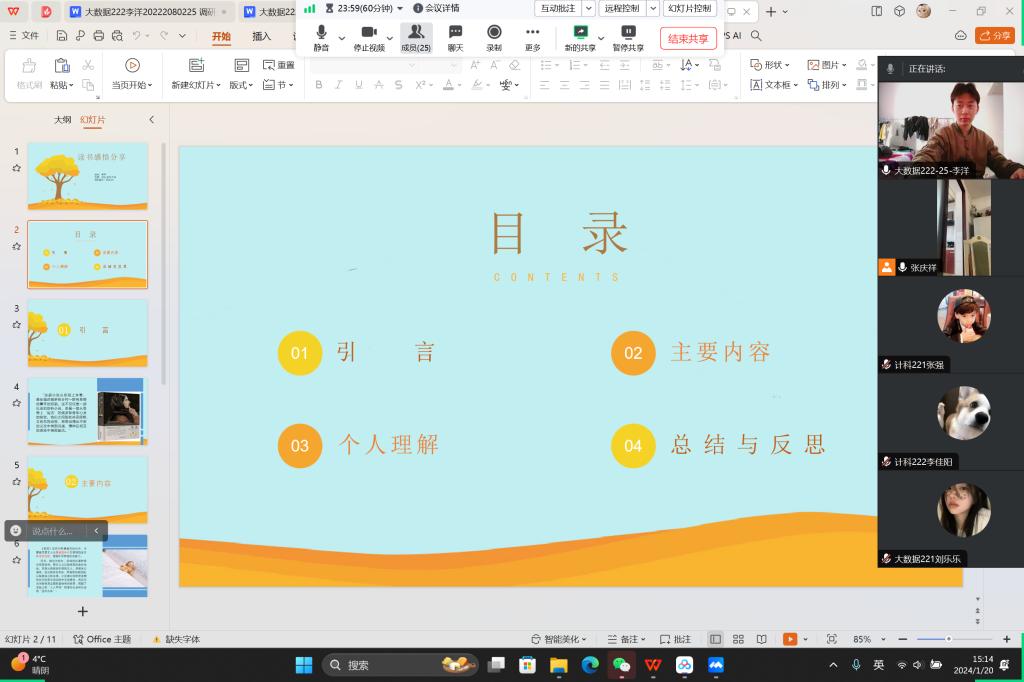Start recording the meeting

(x=494, y=37)
